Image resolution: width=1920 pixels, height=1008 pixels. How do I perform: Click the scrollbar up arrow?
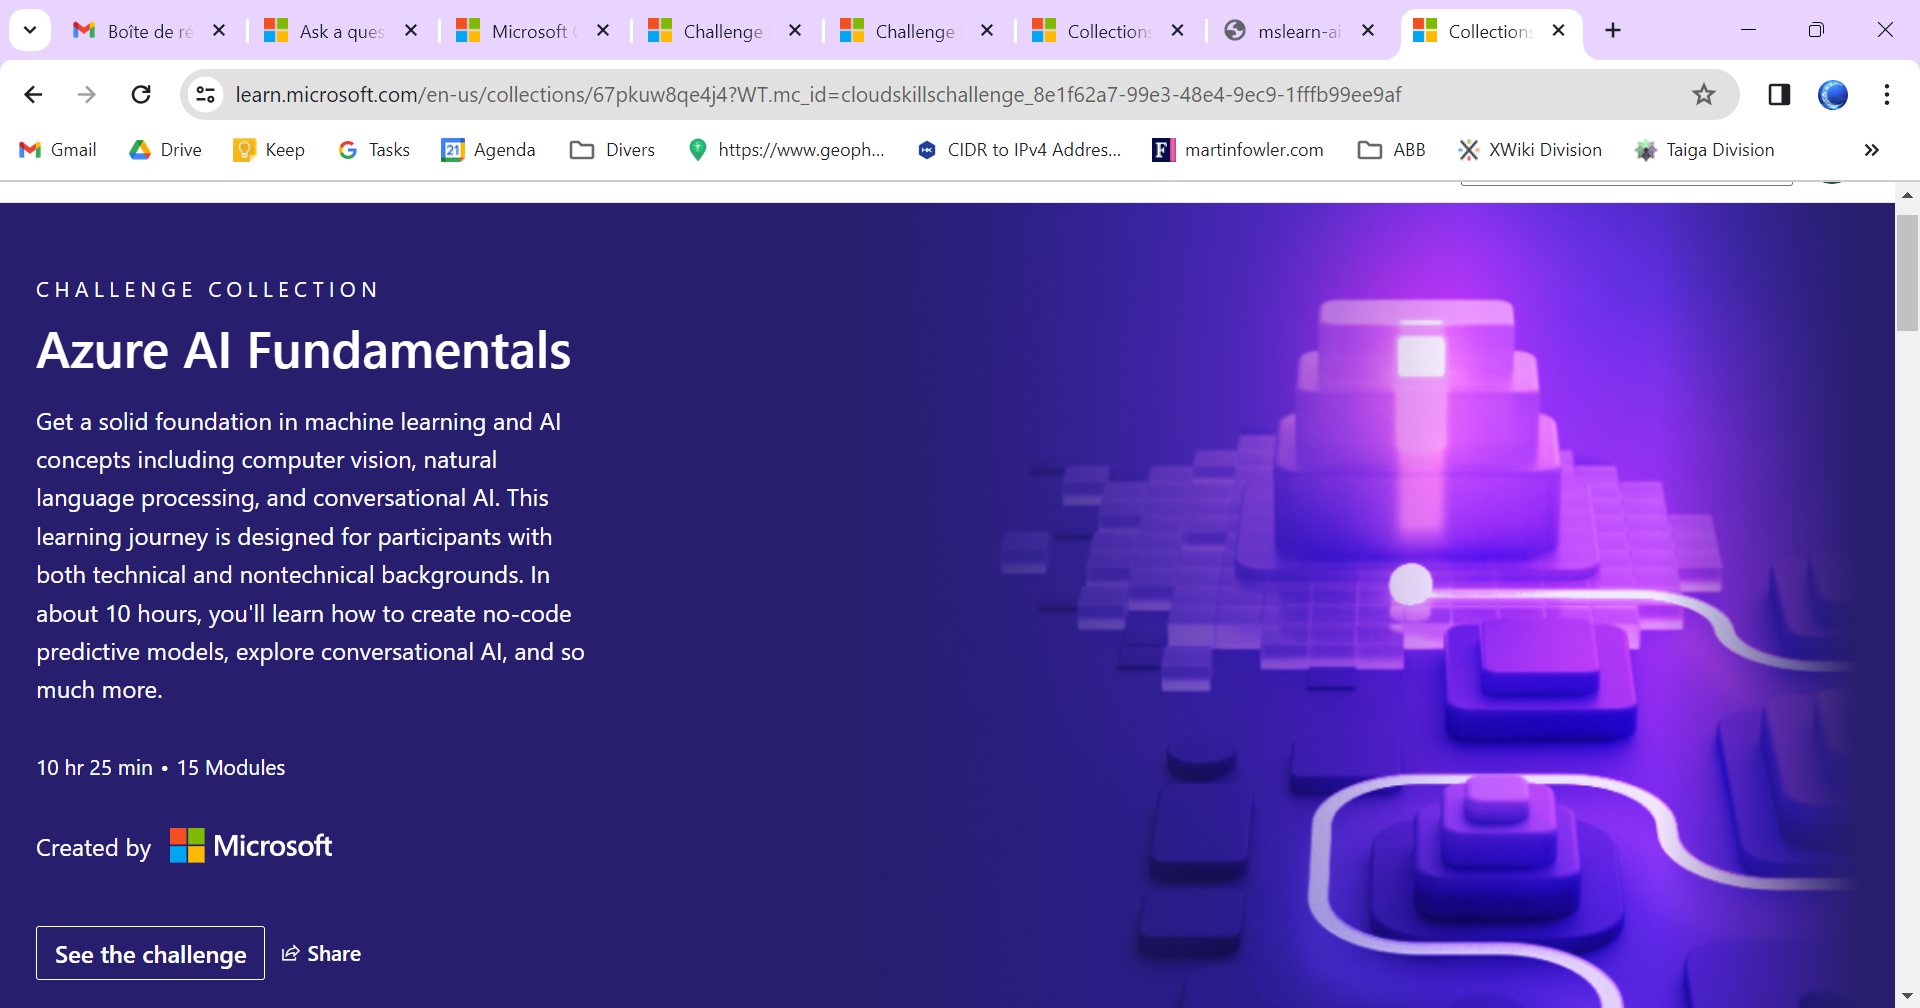[x=1907, y=195]
